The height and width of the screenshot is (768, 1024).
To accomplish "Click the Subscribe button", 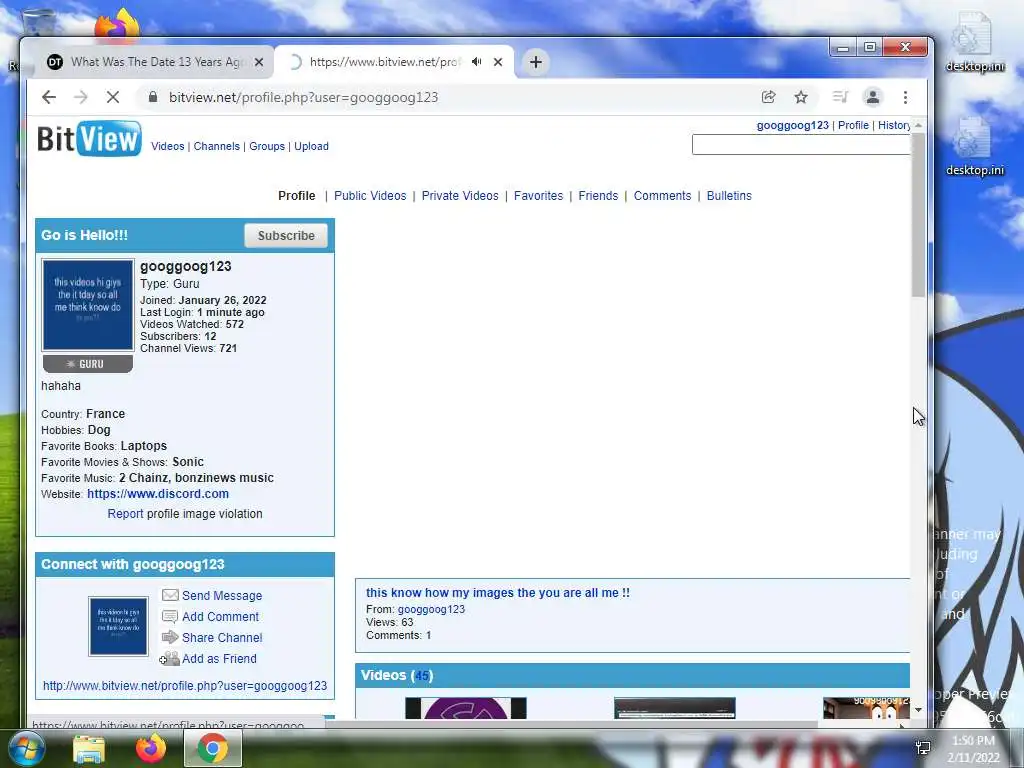I will click(286, 236).
